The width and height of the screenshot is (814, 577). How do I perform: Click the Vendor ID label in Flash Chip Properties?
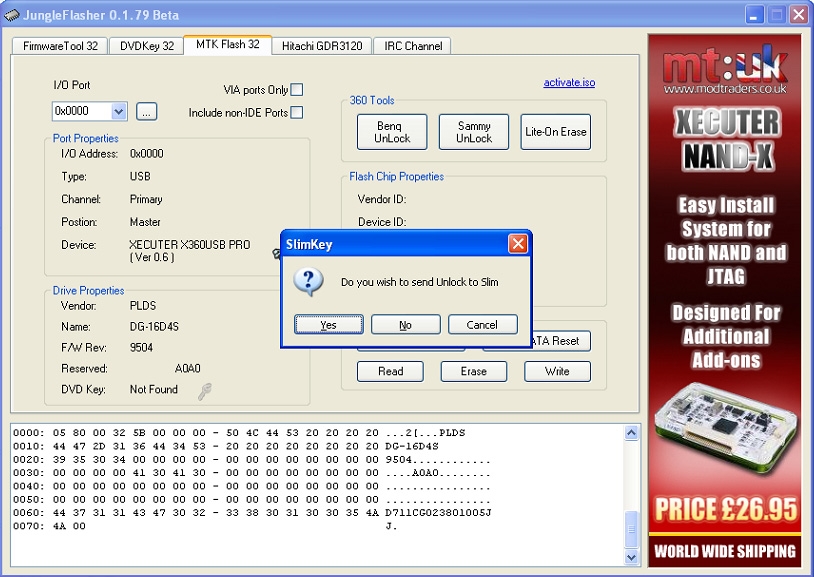382,199
